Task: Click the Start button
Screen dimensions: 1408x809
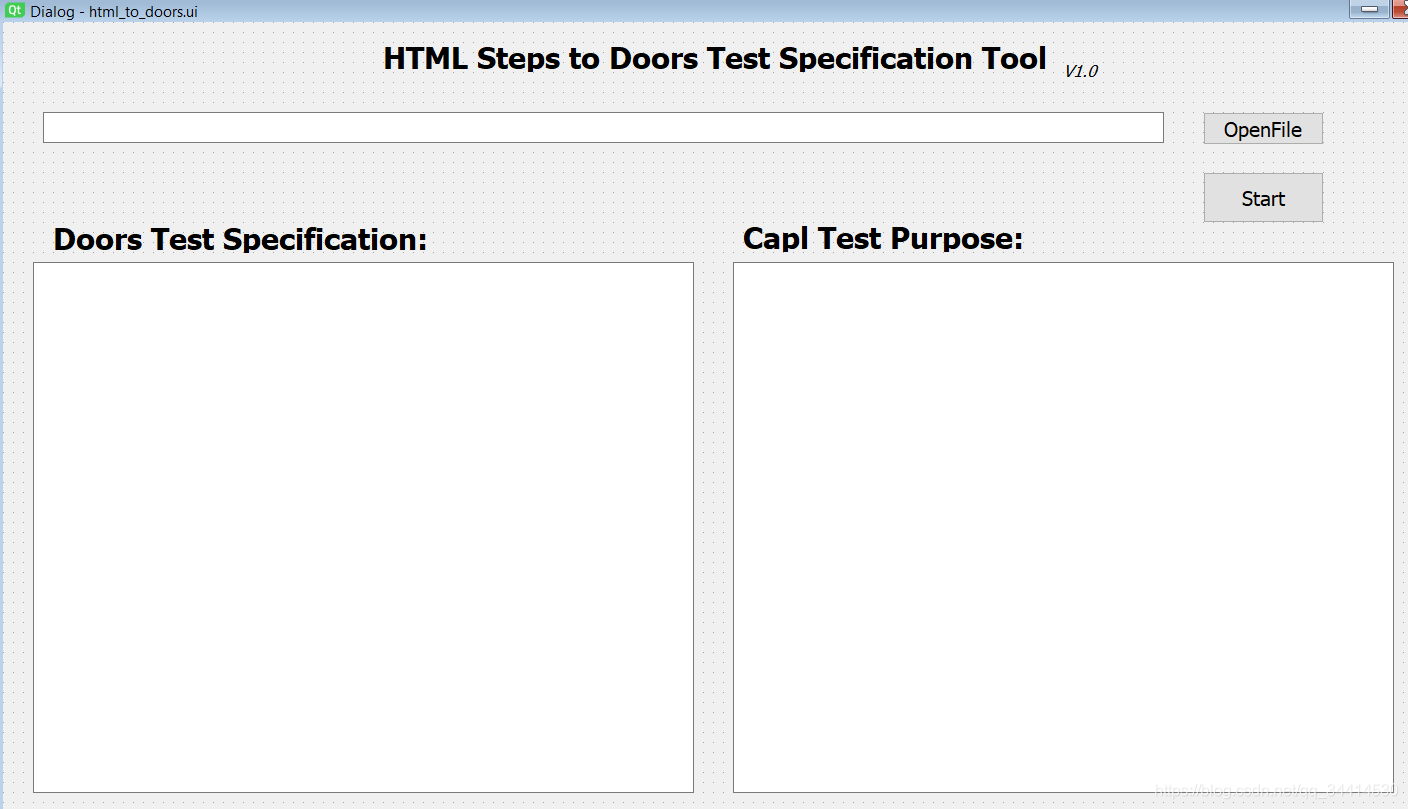Action: pyautogui.click(x=1263, y=198)
